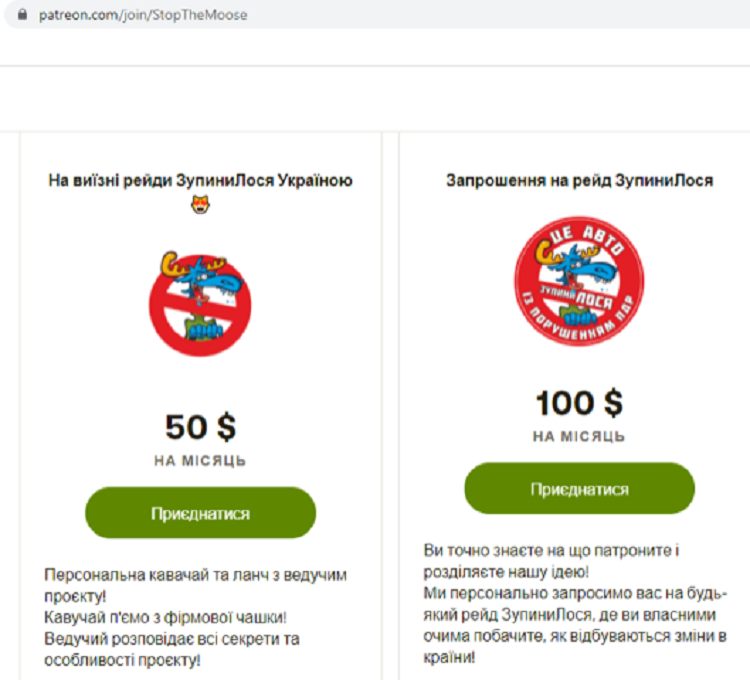Click the title "На виїзні рейди ЗупиниЛося Україною"
Viewport: 750px width, 680px height.
(200, 181)
